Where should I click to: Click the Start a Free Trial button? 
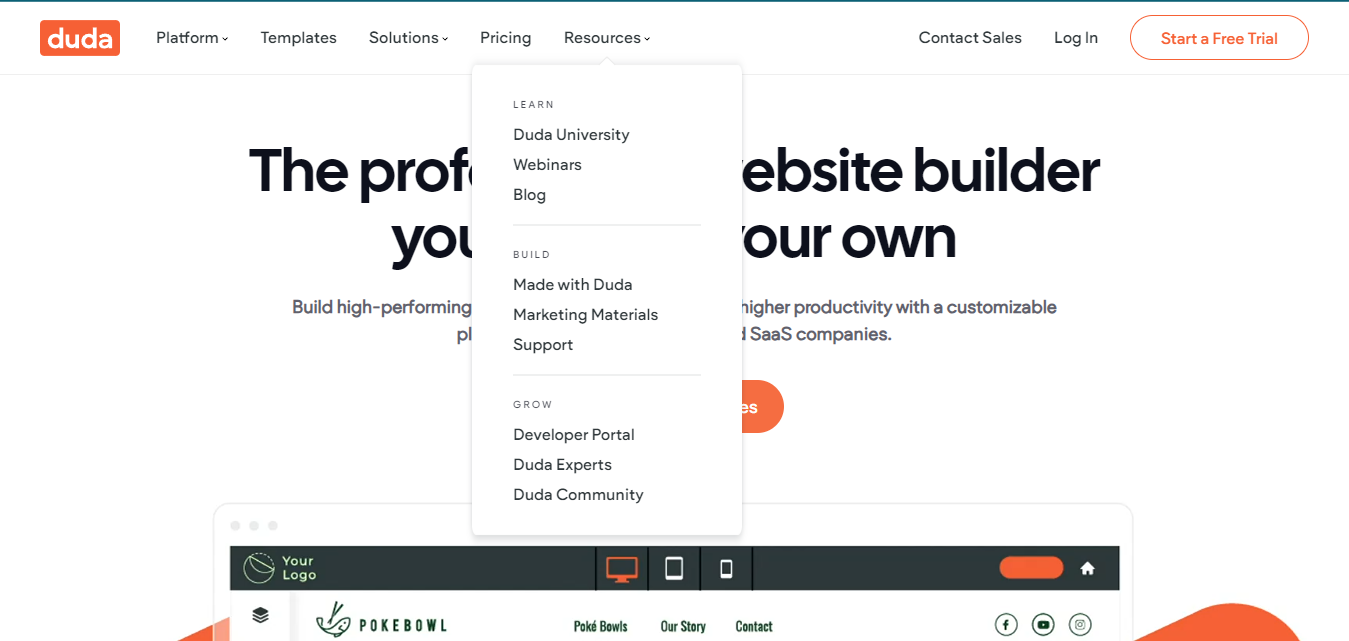click(x=1219, y=37)
